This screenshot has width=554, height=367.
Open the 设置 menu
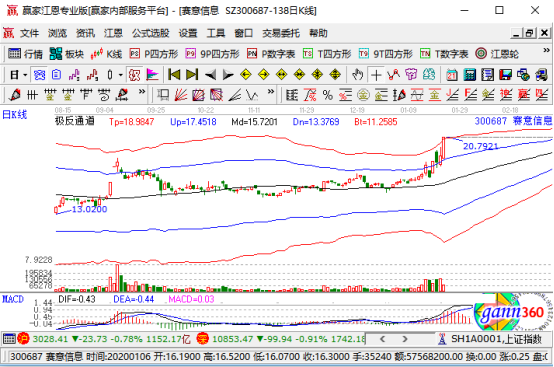188,33
